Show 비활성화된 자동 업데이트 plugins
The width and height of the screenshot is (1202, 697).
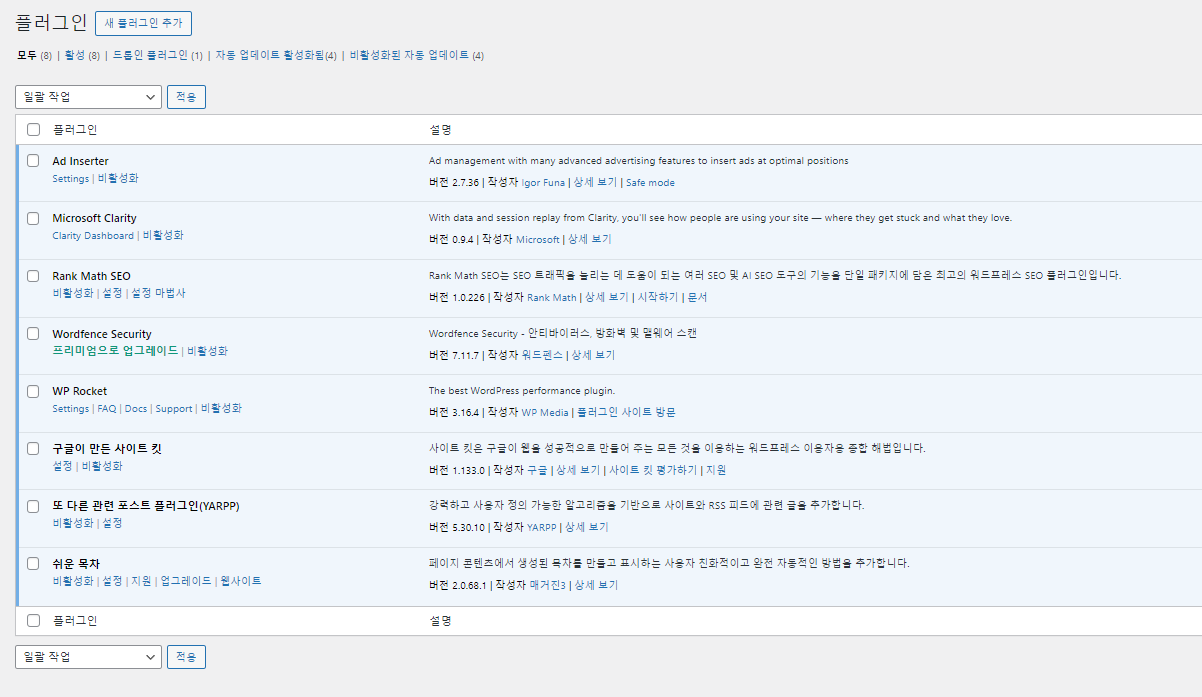pyautogui.click(x=409, y=55)
